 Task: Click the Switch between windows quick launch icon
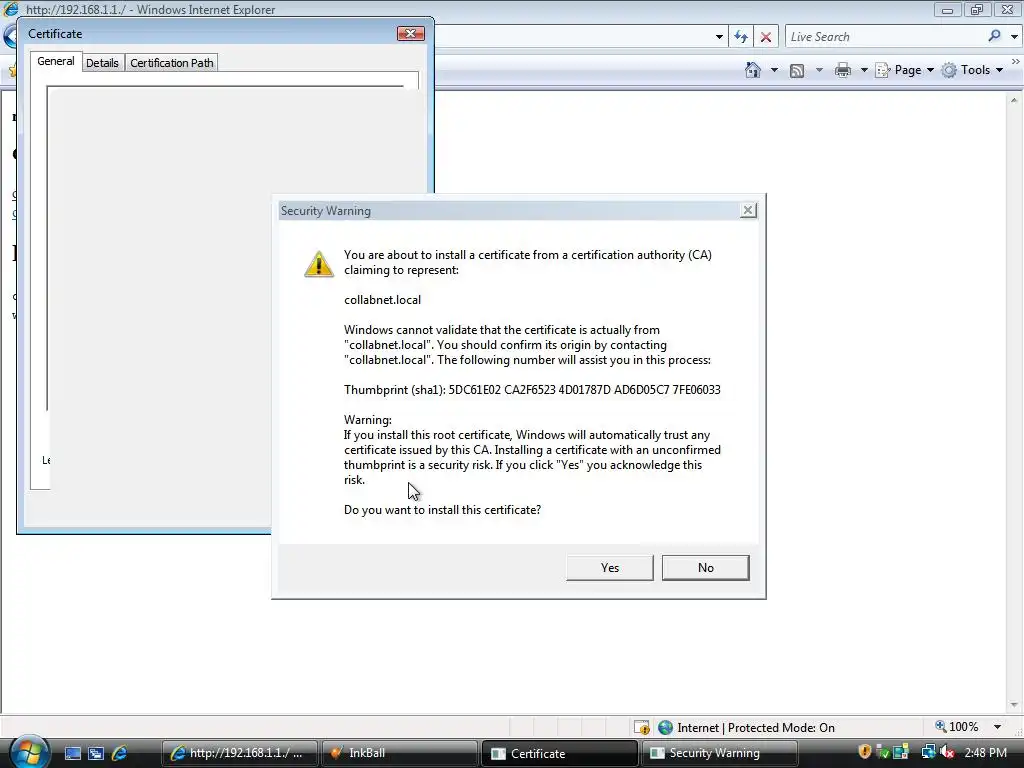coord(96,753)
